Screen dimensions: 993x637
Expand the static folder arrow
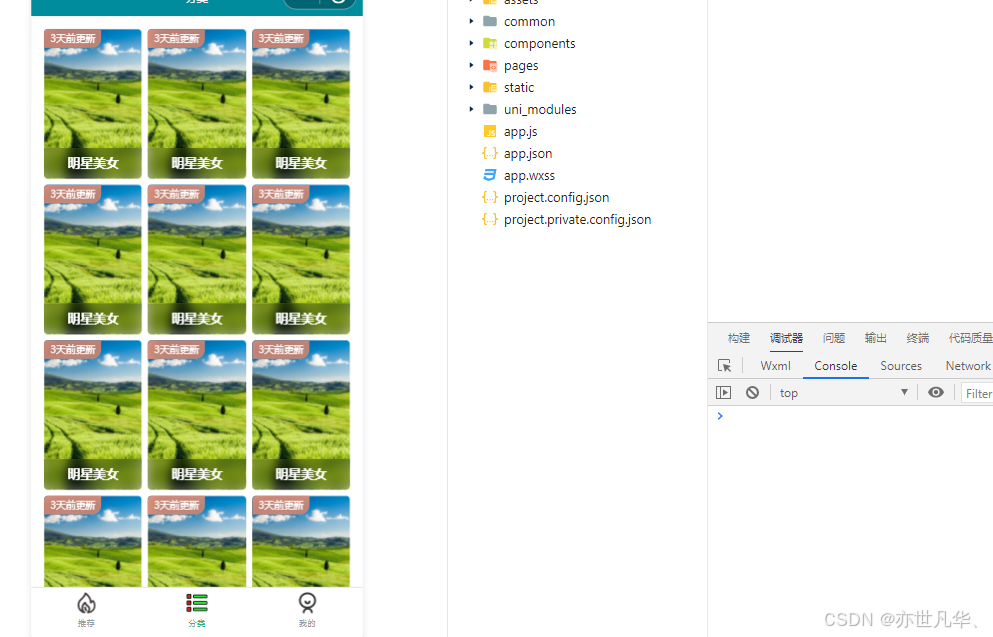(x=471, y=87)
